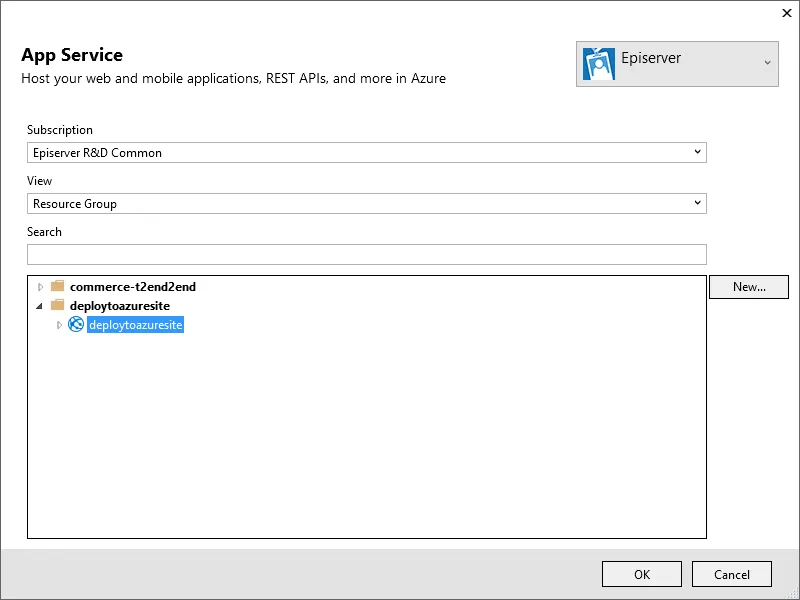Close the App Service dialog
This screenshot has height=600, width=800.
pyautogui.click(x=787, y=13)
